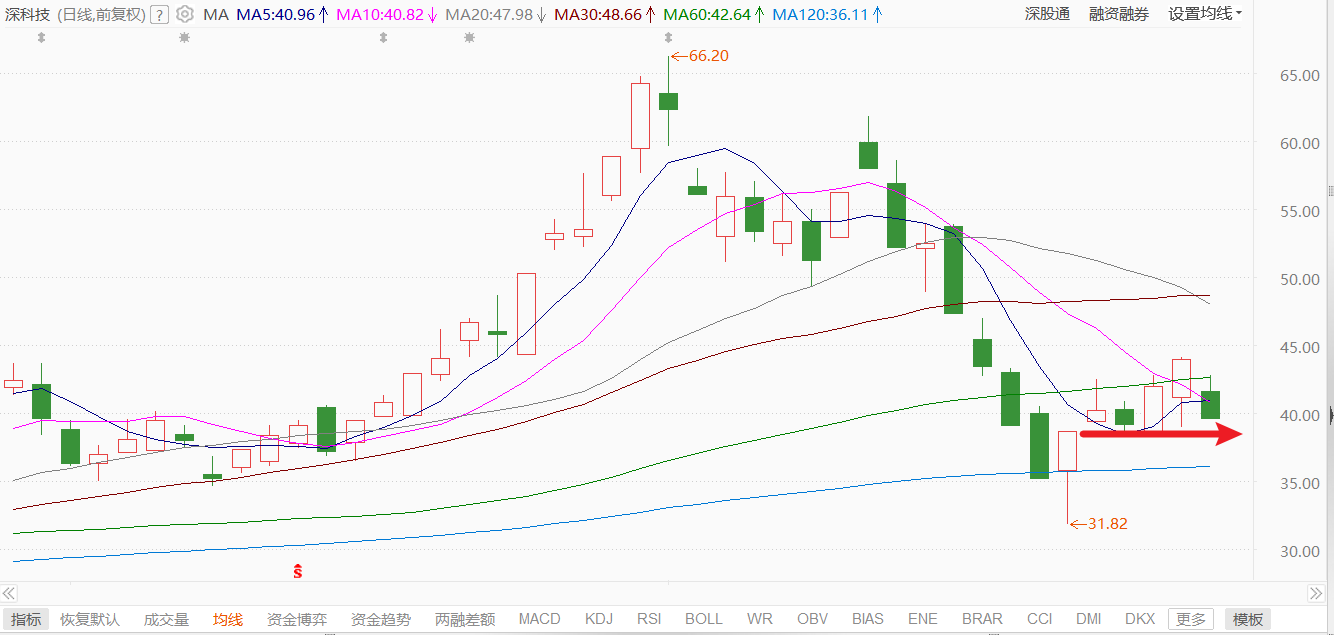Click the red S marker on chart
Viewport: 1334px width, 635px height.
(x=297, y=572)
